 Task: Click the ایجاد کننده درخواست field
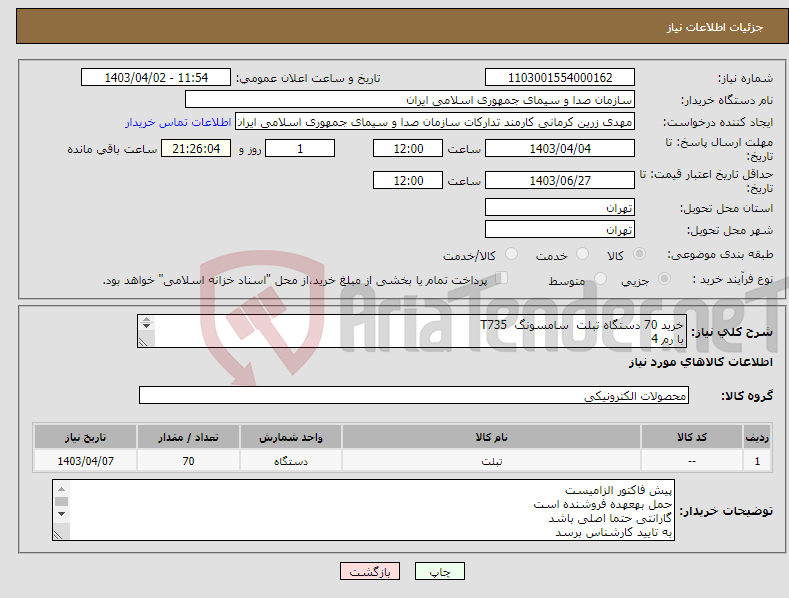tap(435, 122)
